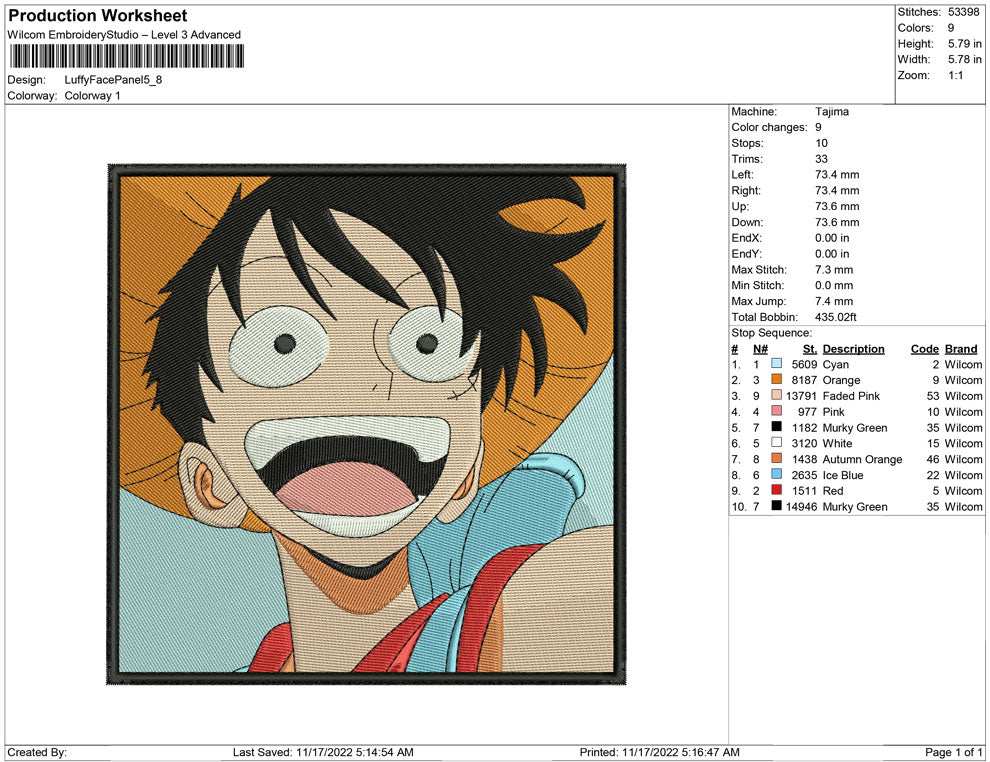Screen dimensions: 990x762
Task: Click the 'Page 1 of 1' footer text
Action: (x=953, y=752)
